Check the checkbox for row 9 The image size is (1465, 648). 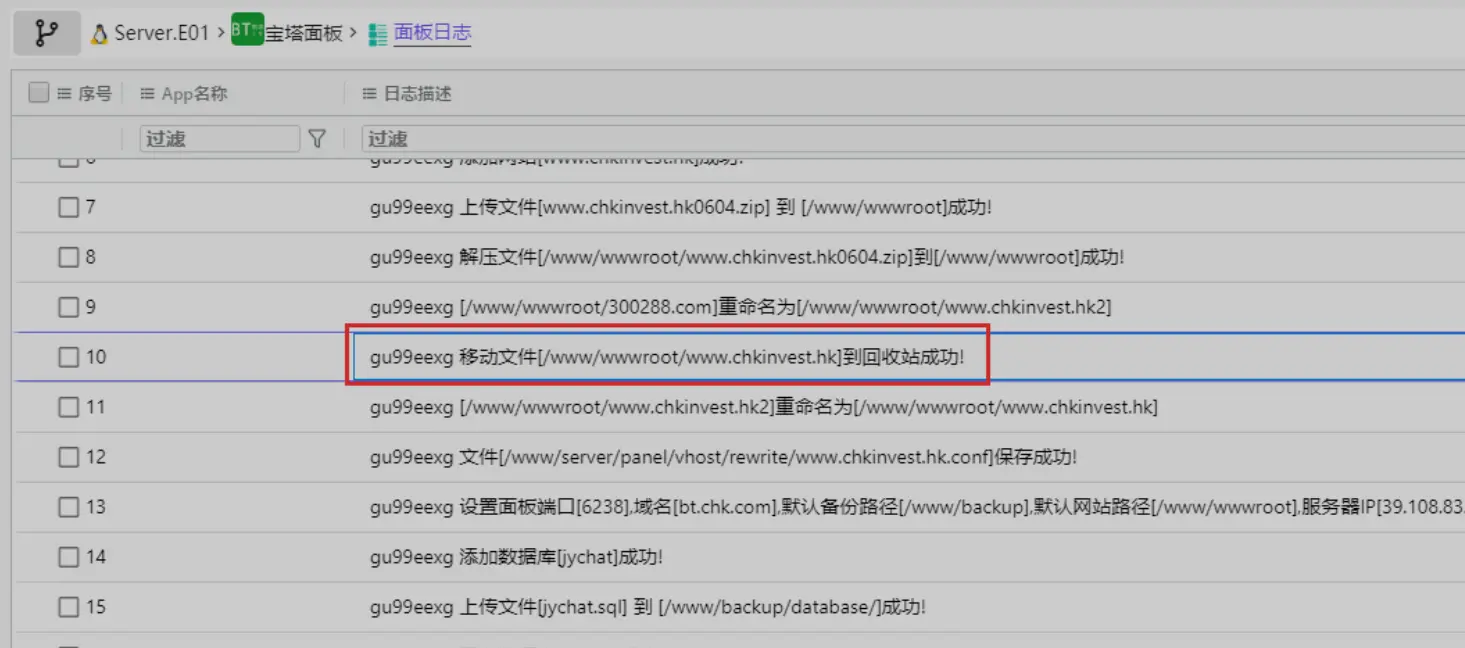pos(68,307)
